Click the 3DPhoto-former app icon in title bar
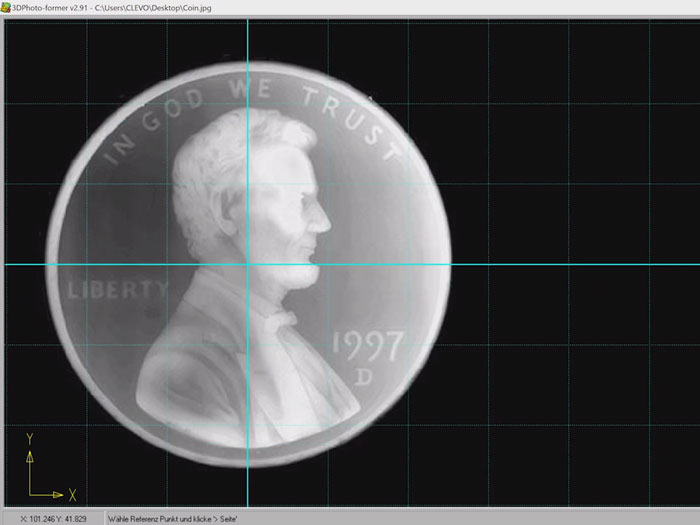The width and height of the screenshot is (700, 525). pyautogui.click(x=7, y=7)
